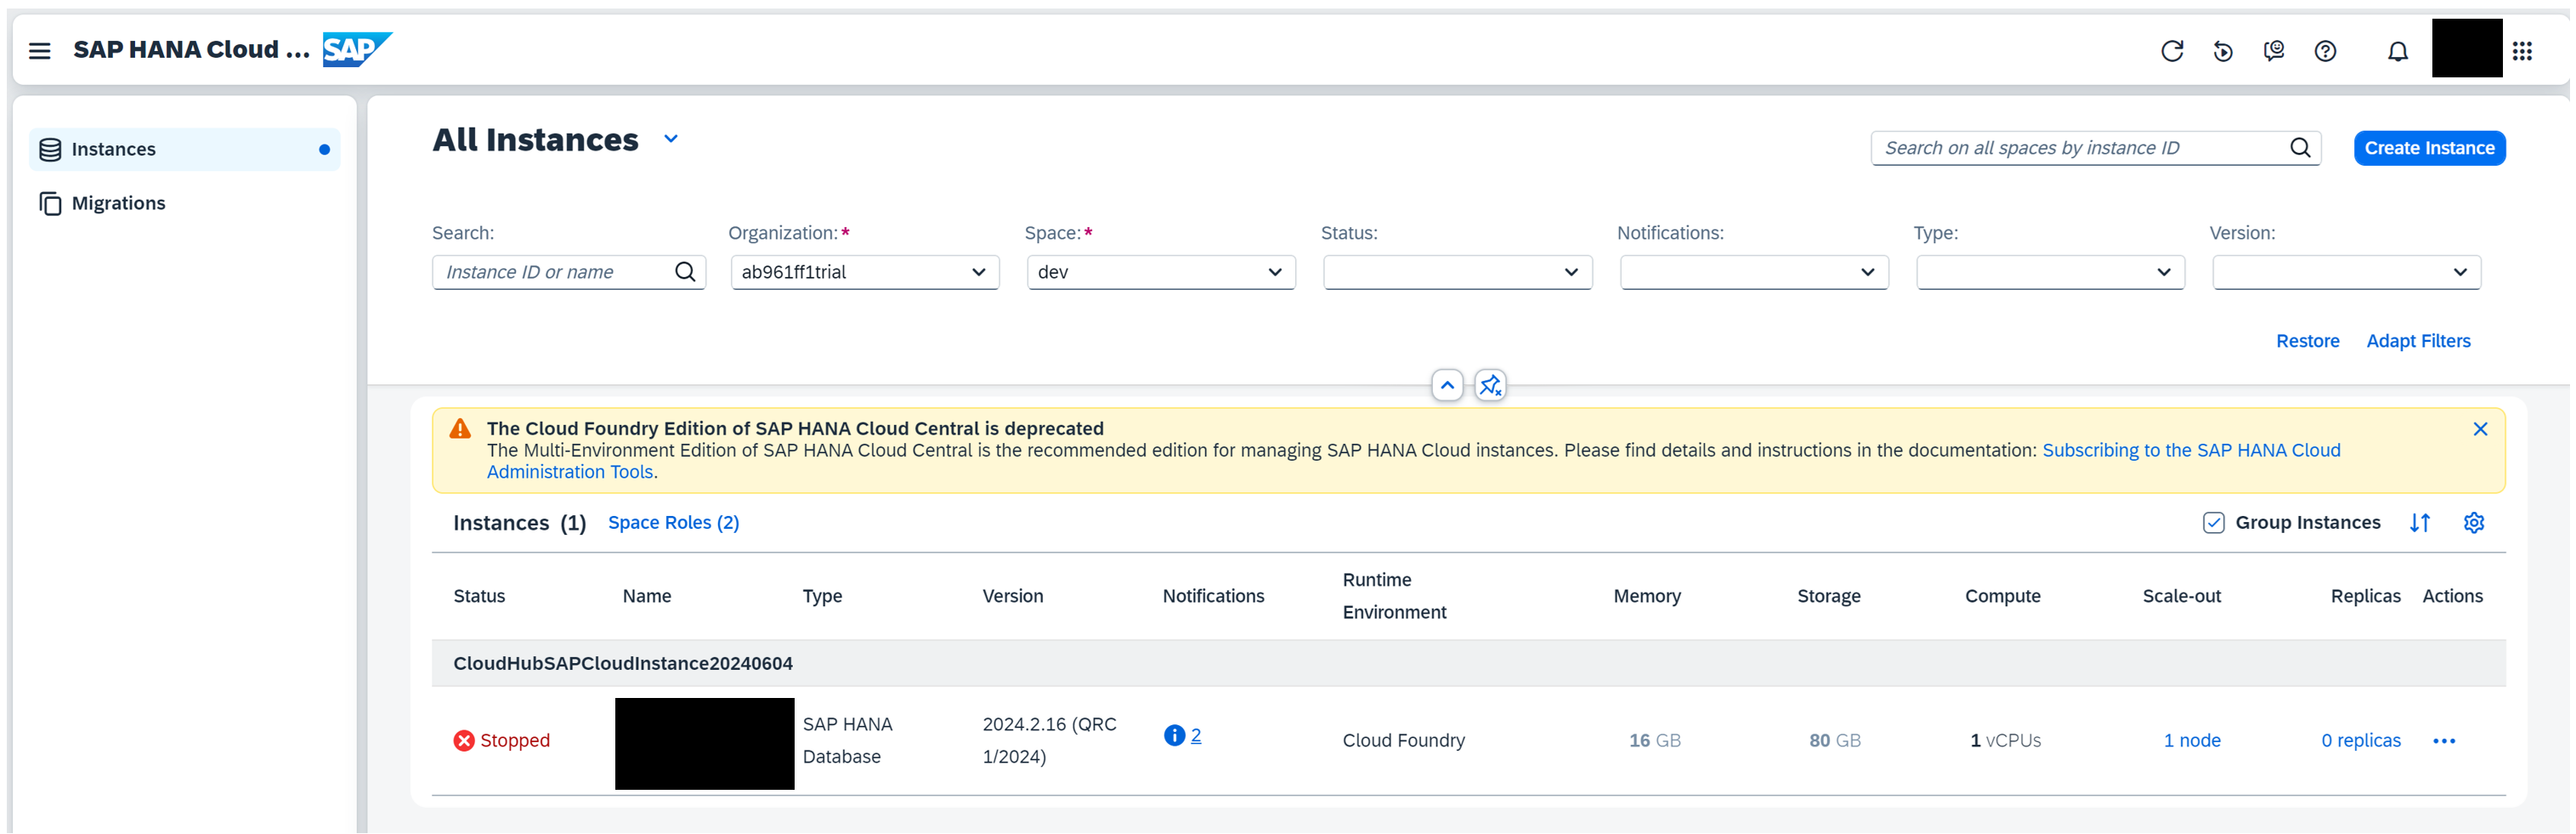Click the pin filter bar icon
Screen dimensions: 2576x834
pyautogui.click(x=1490, y=385)
